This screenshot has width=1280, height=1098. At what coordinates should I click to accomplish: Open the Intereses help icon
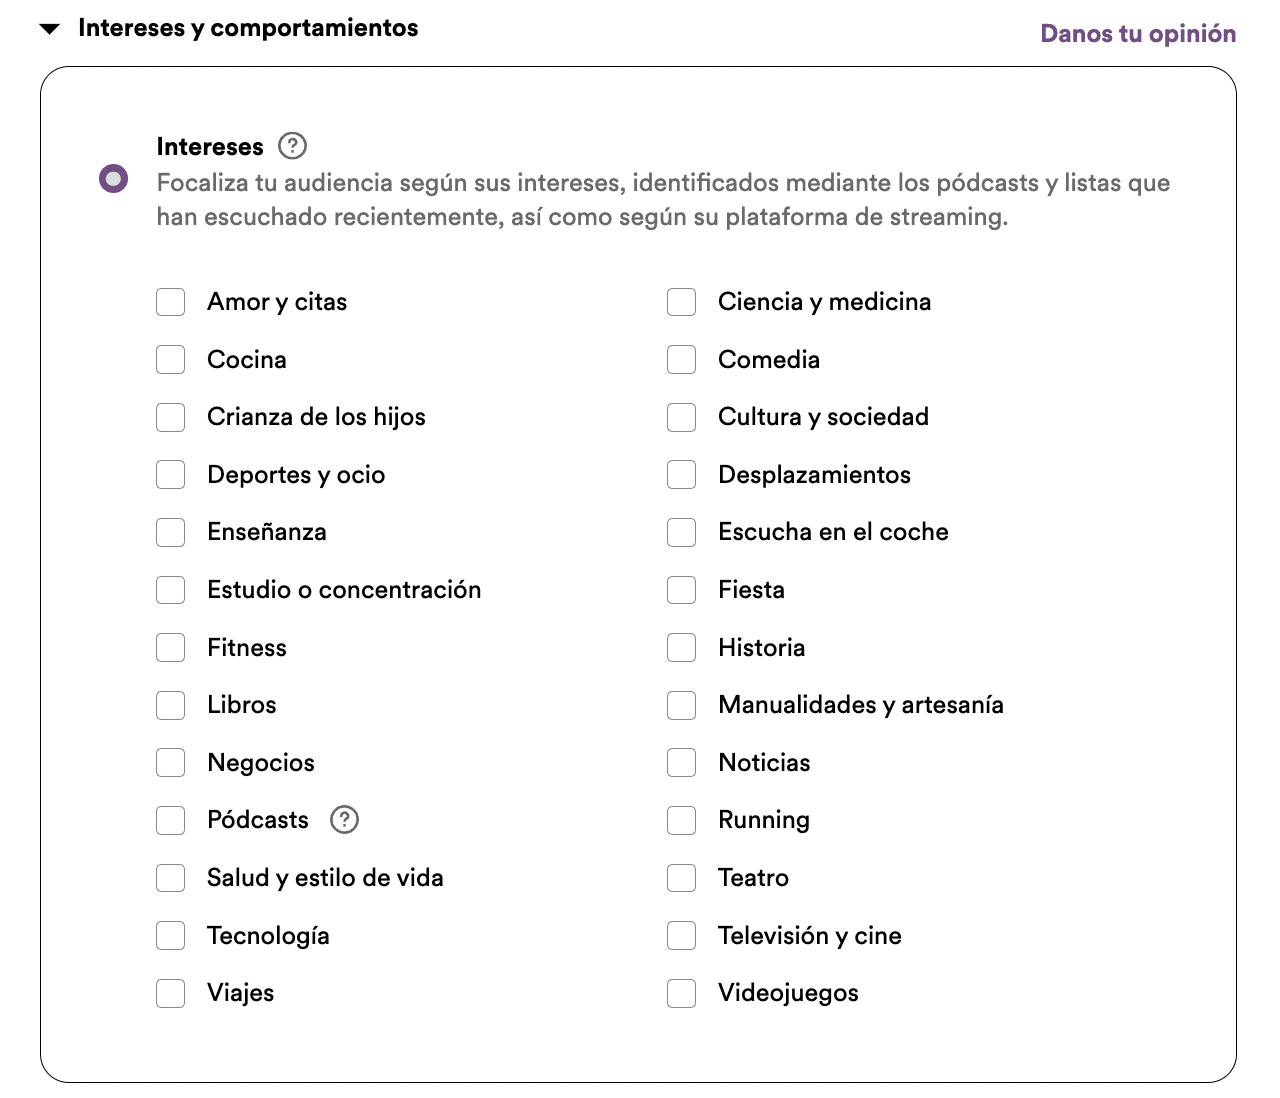click(x=291, y=146)
